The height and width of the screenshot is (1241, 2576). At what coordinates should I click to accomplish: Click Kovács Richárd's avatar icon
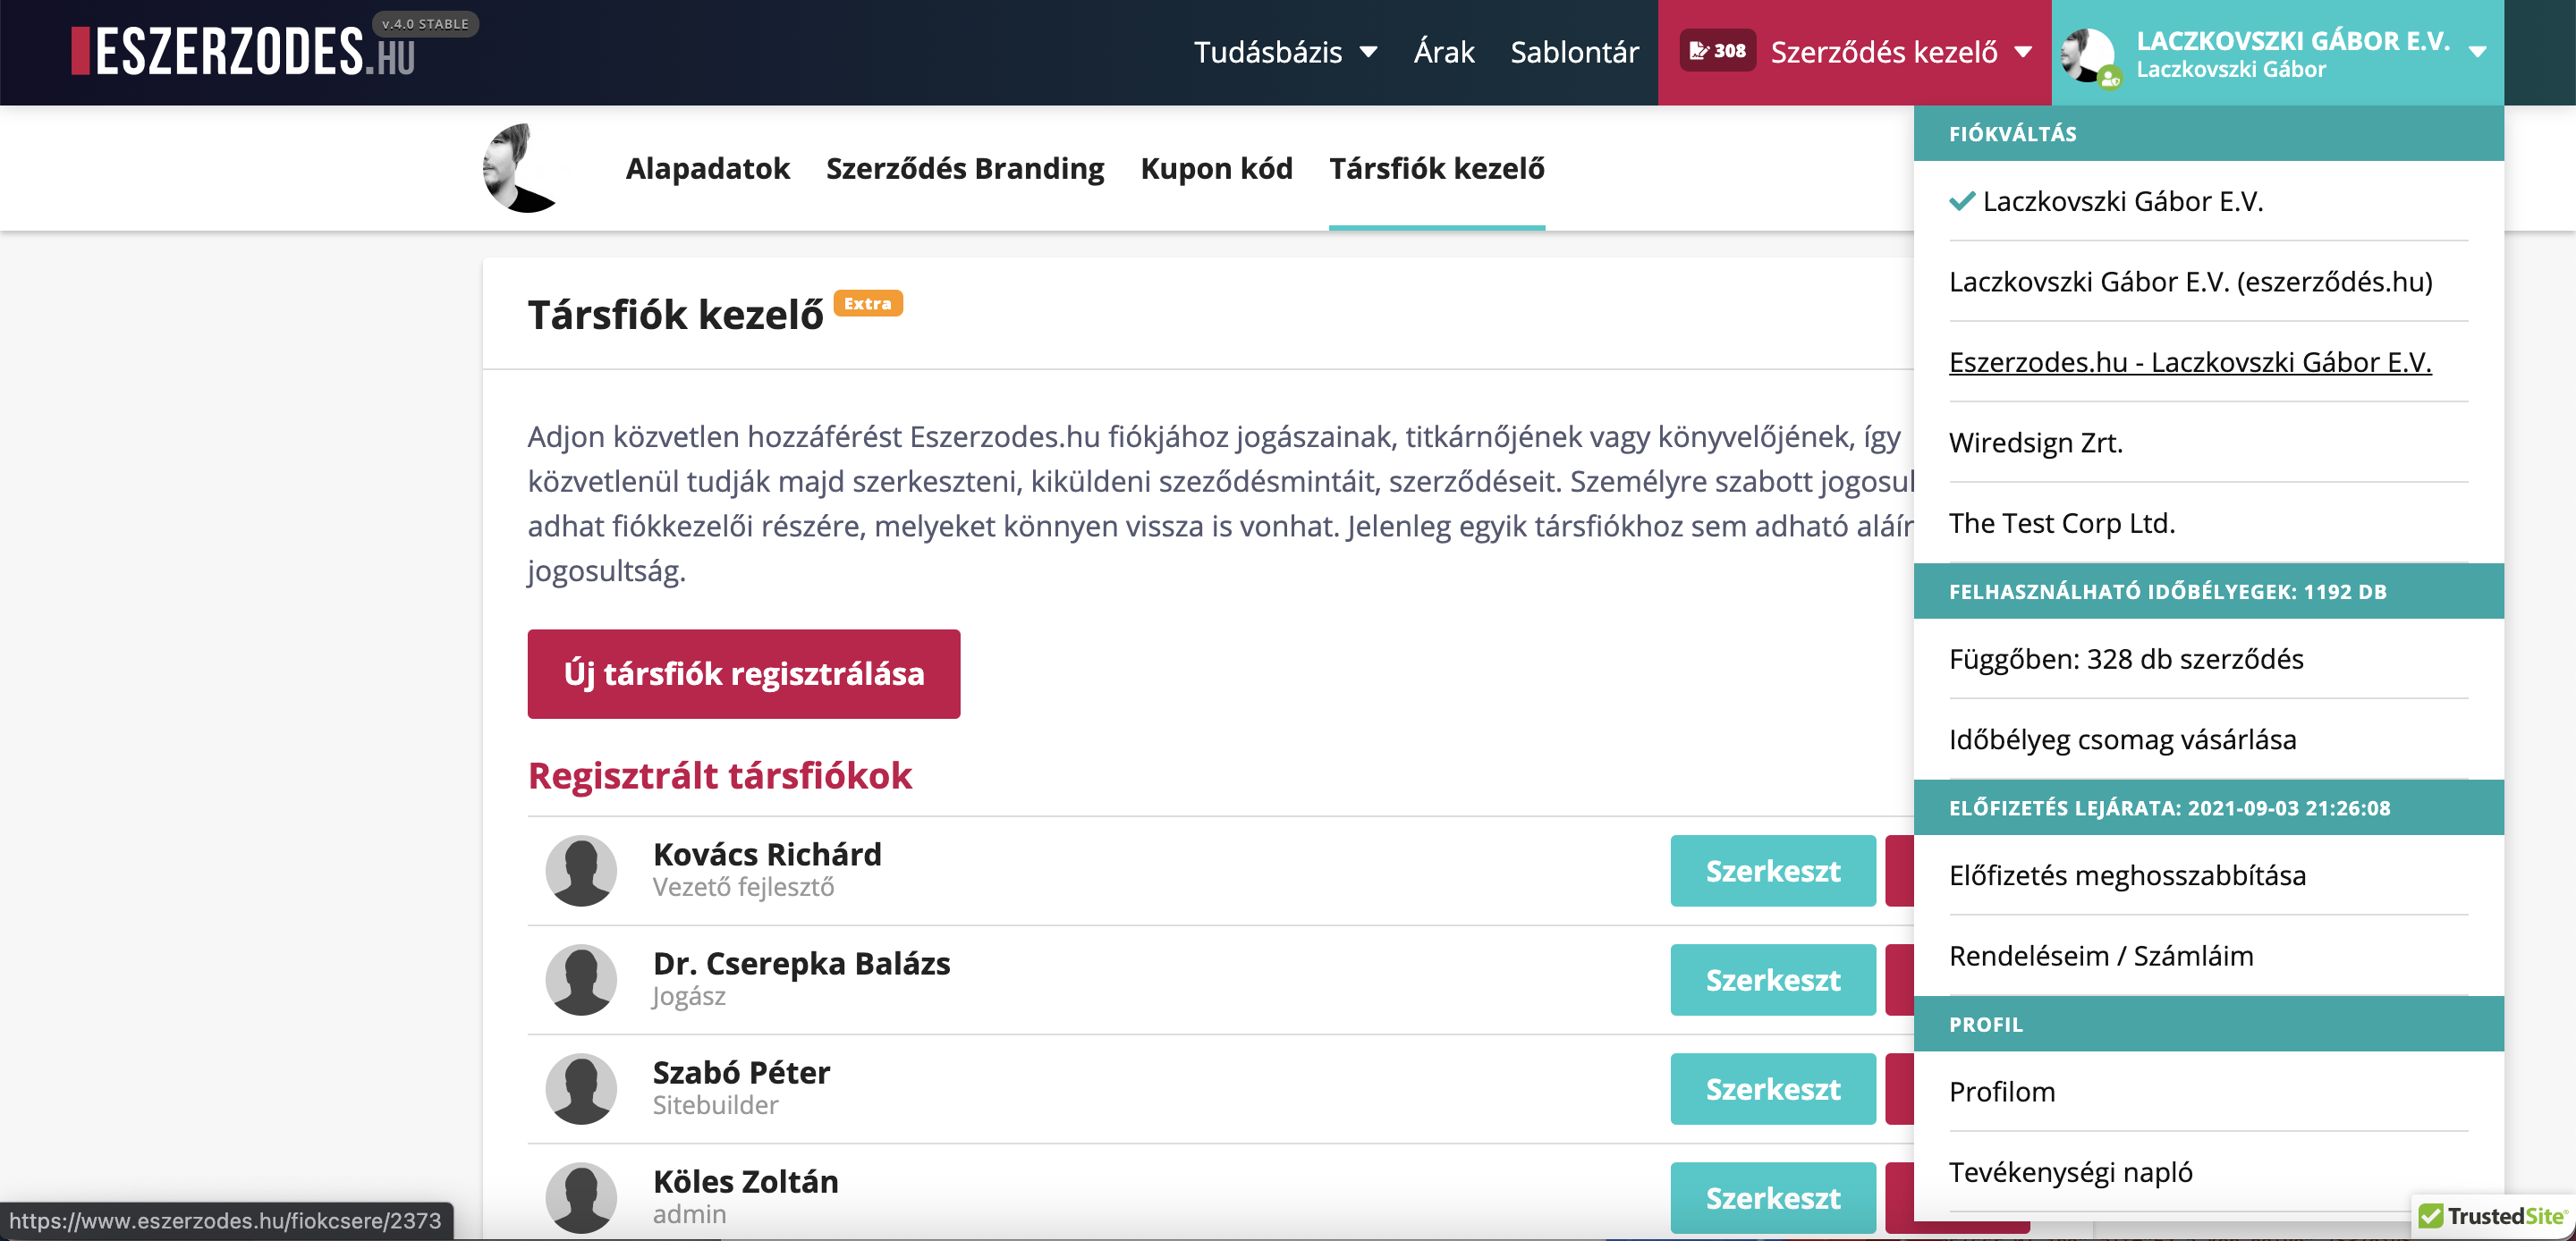[581, 870]
